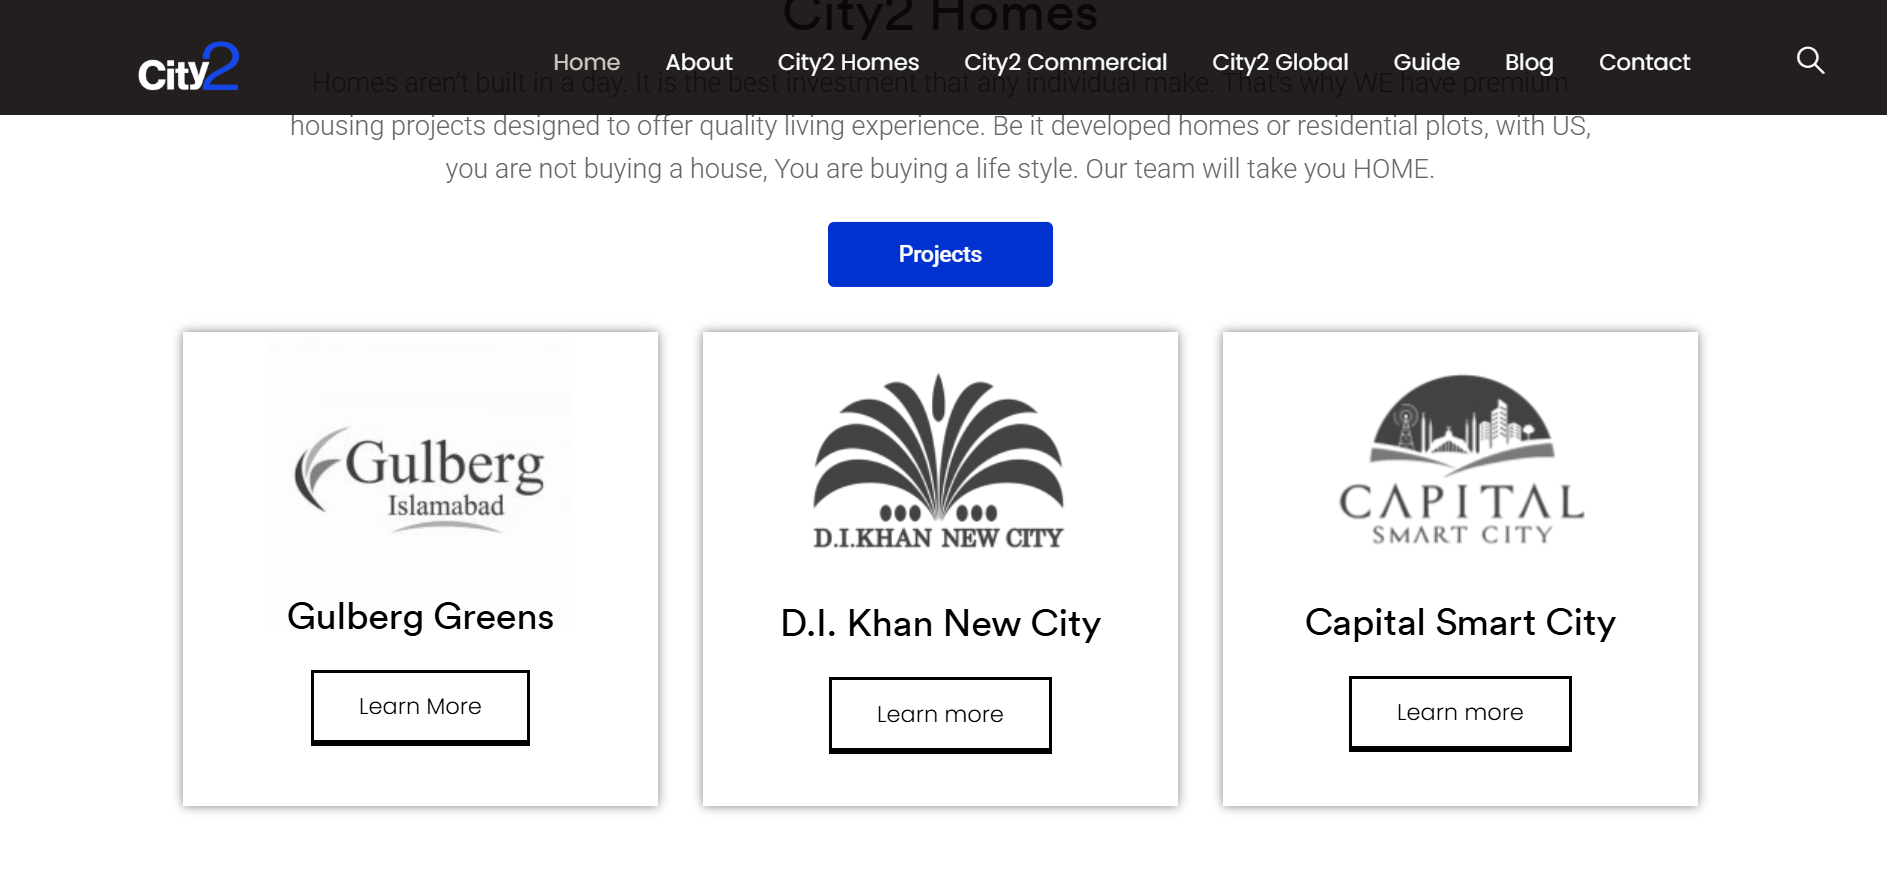Screen dimensions: 1887x879
Task: Open the D.I. Khan New City heading
Action: pos(940,624)
